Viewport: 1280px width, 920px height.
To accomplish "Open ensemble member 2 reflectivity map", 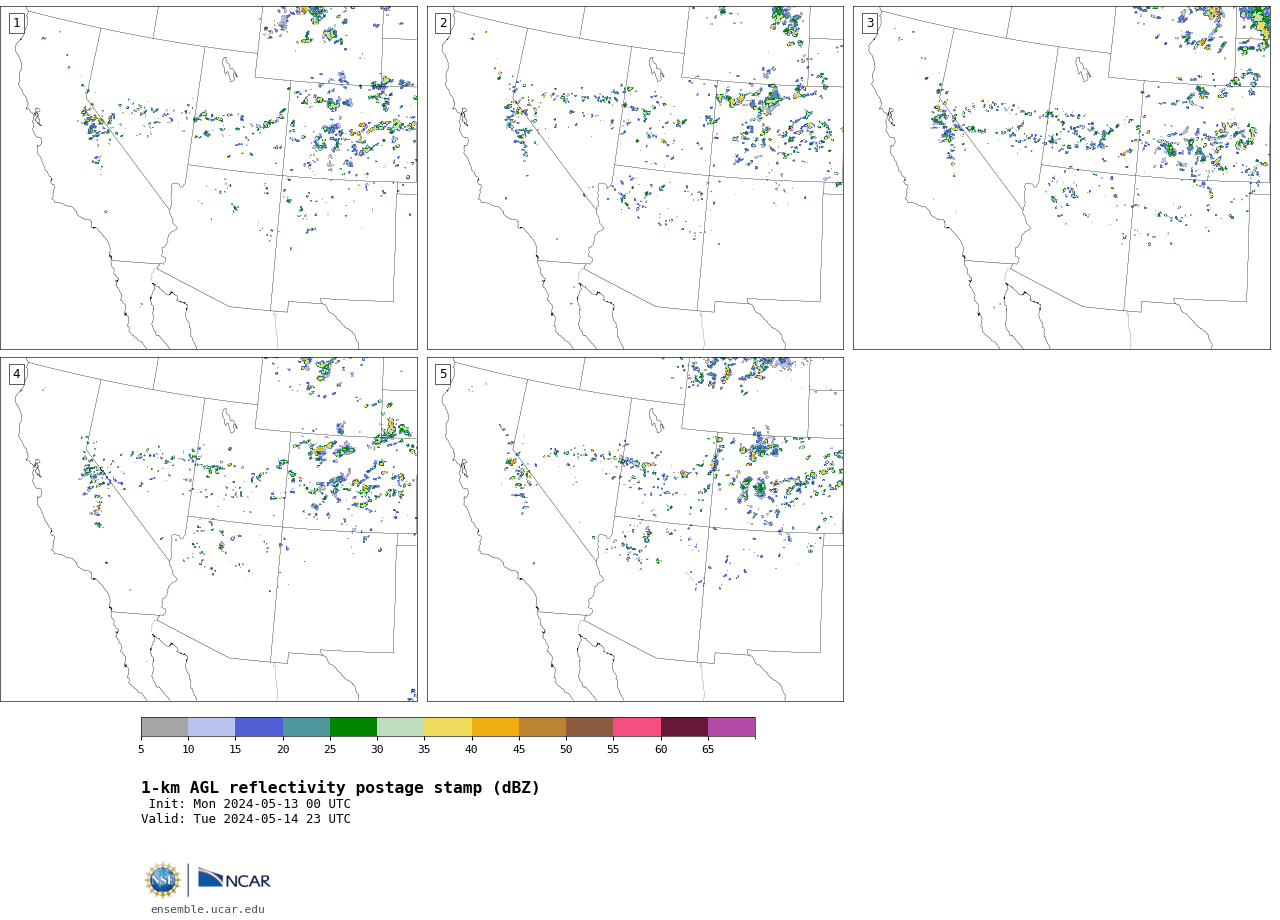I will coord(635,178).
